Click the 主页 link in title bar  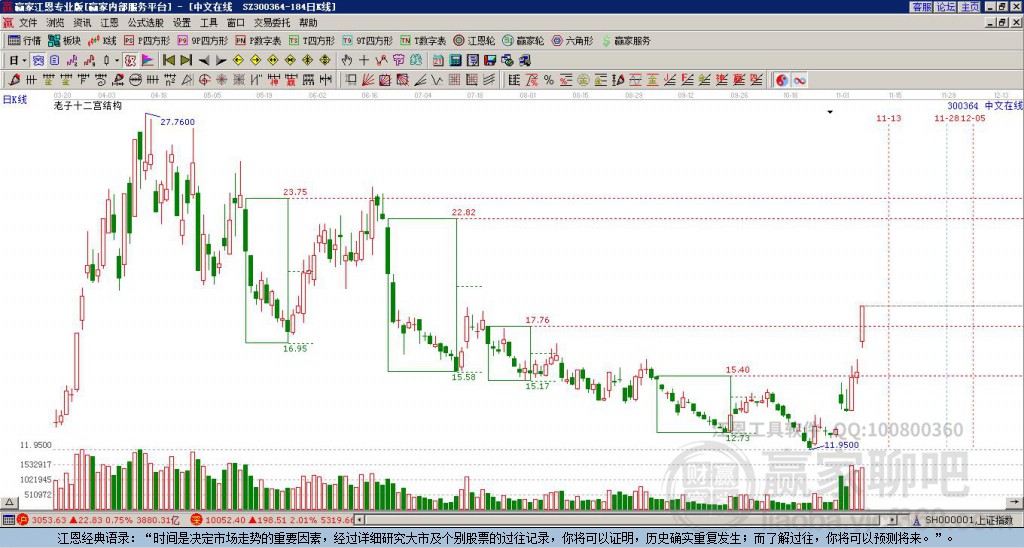[x=970, y=7]
